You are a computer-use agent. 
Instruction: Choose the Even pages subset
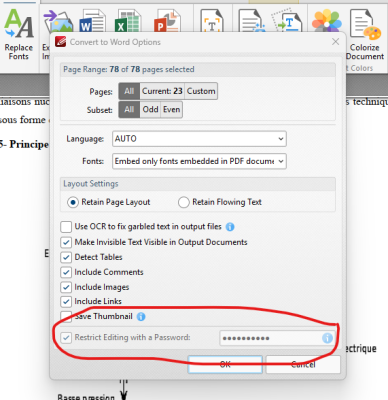pyautogui.click(x=171, y=109)
